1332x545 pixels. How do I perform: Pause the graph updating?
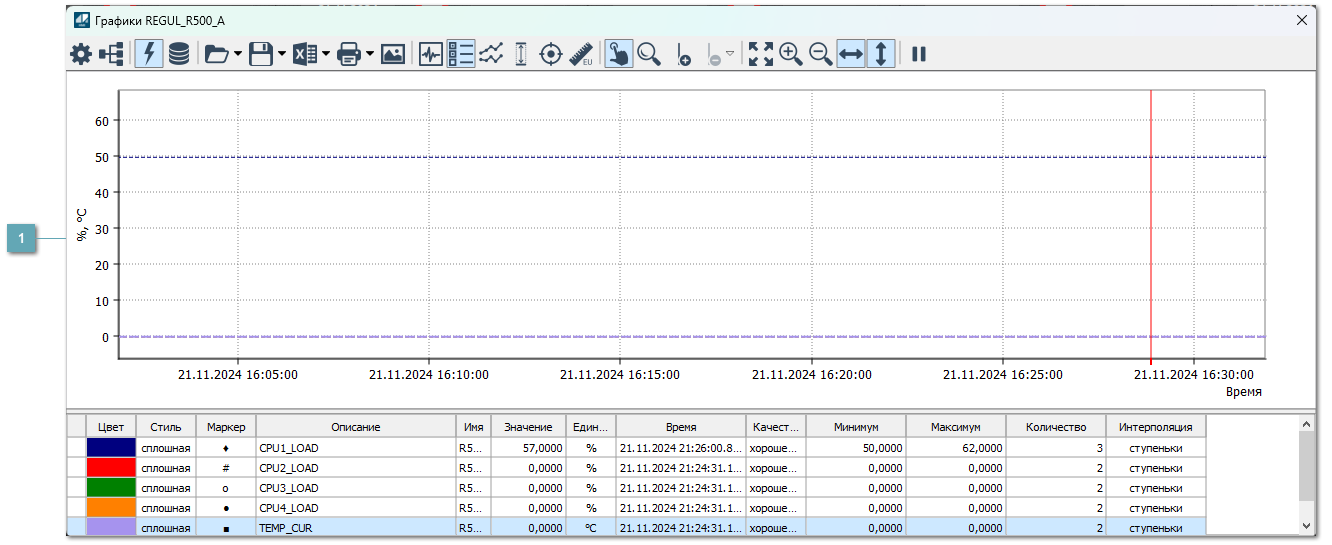[x=919, y=54]
